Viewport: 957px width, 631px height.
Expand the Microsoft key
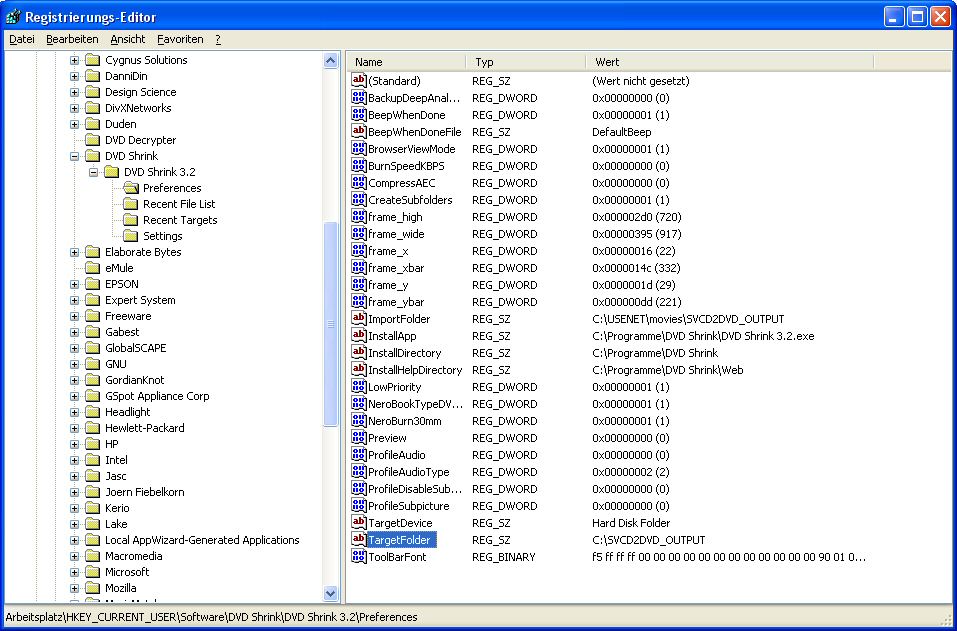pyautogui.click(x=74, y=572)
